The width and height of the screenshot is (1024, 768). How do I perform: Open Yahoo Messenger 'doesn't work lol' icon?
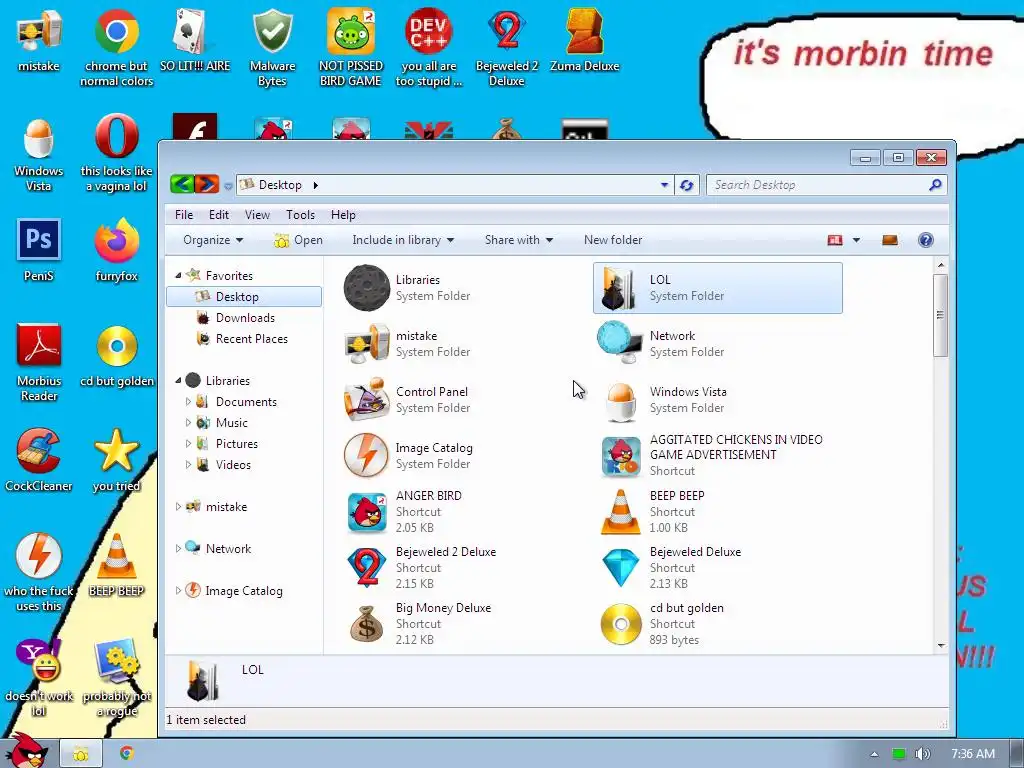(39, 678)
